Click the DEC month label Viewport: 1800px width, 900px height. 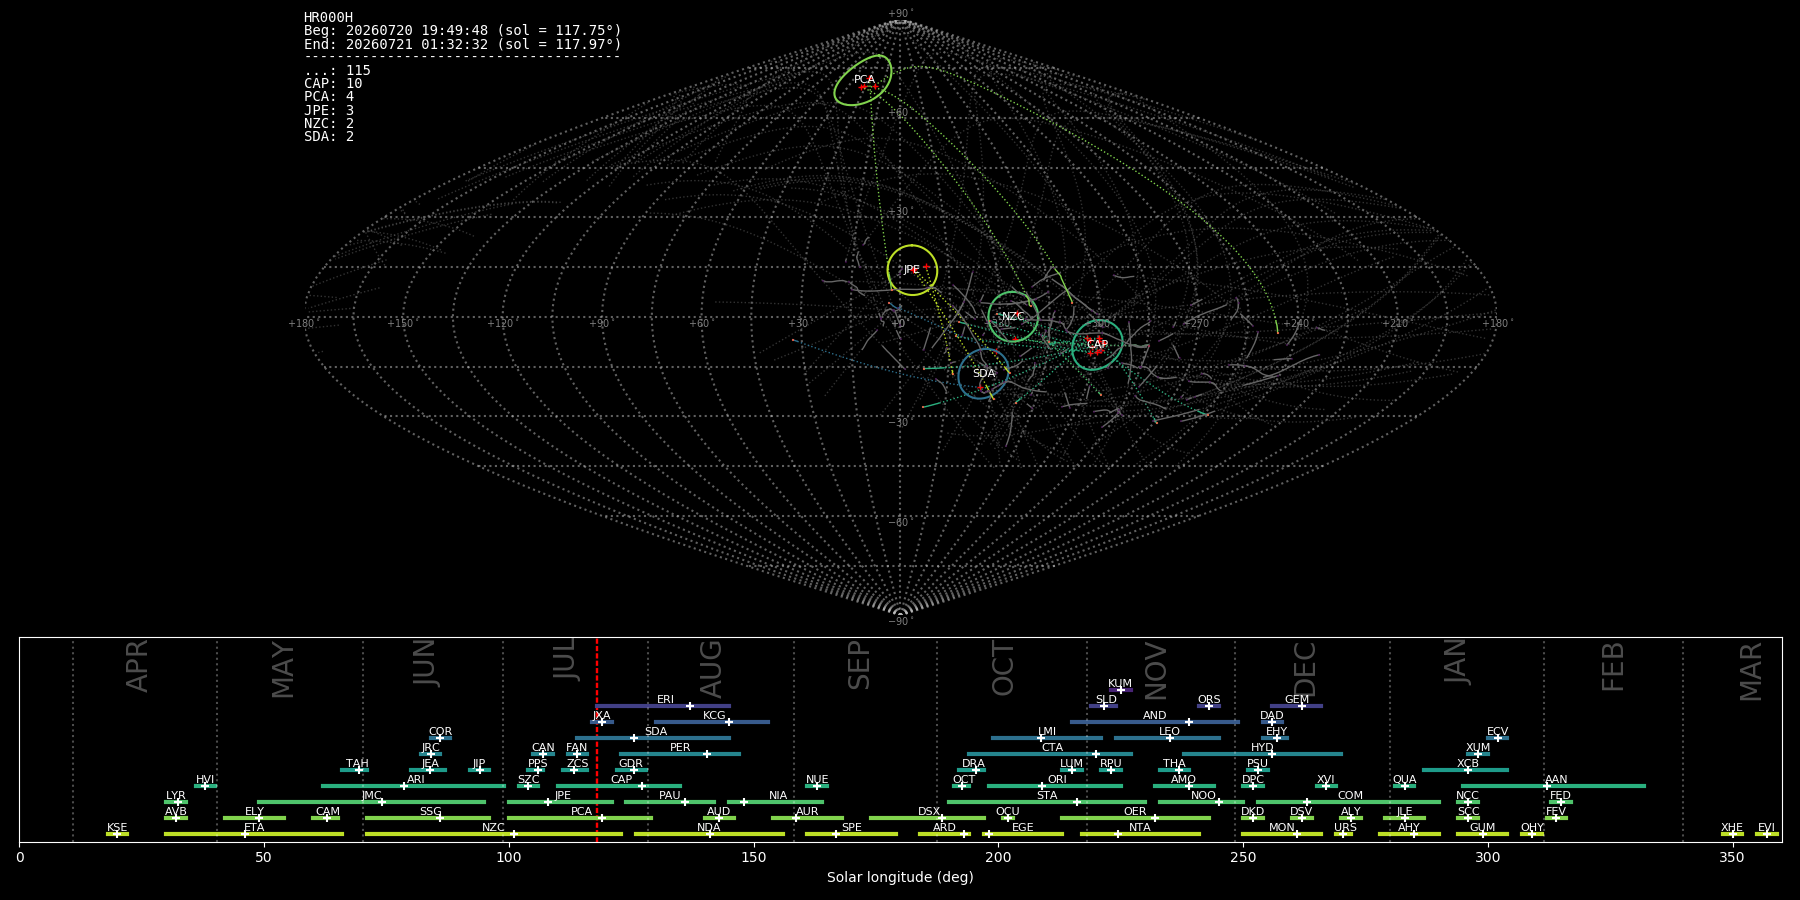click(1305, 669)
